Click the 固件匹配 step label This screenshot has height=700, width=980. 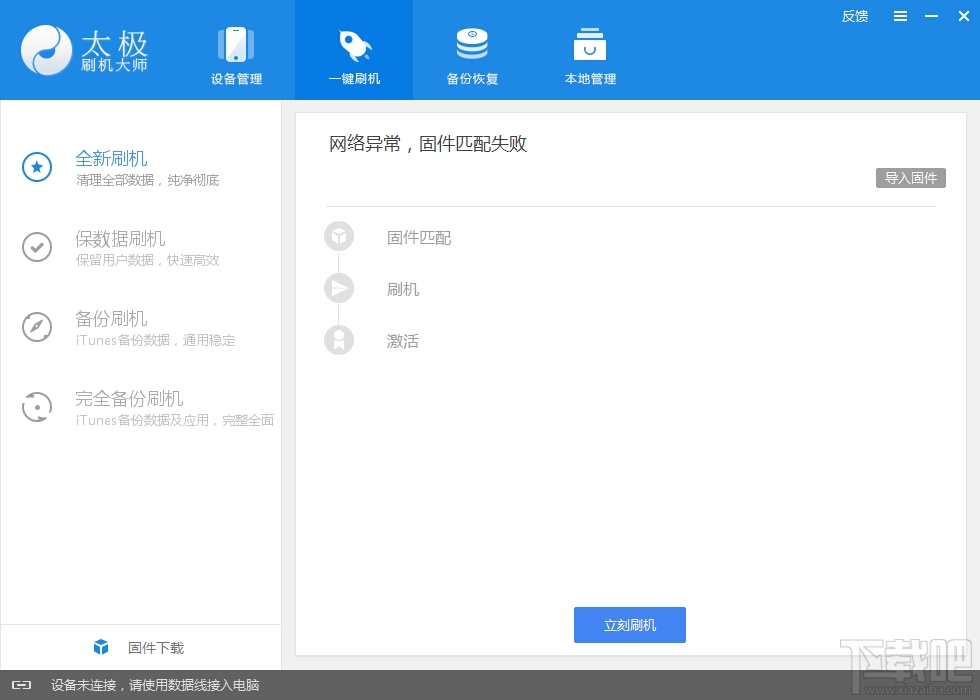[x=419, y=238]
